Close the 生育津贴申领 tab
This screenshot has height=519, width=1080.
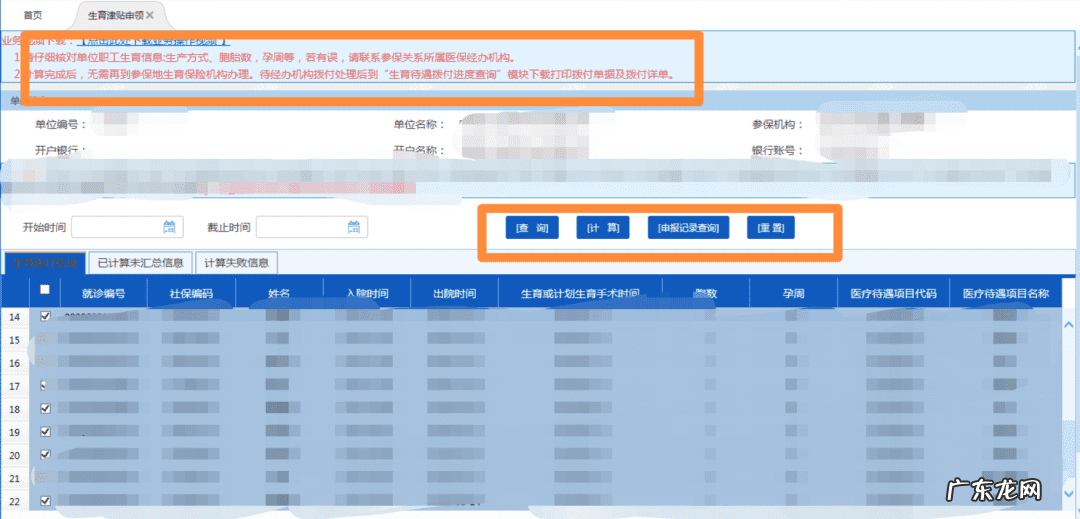click(x=150, y=16)
